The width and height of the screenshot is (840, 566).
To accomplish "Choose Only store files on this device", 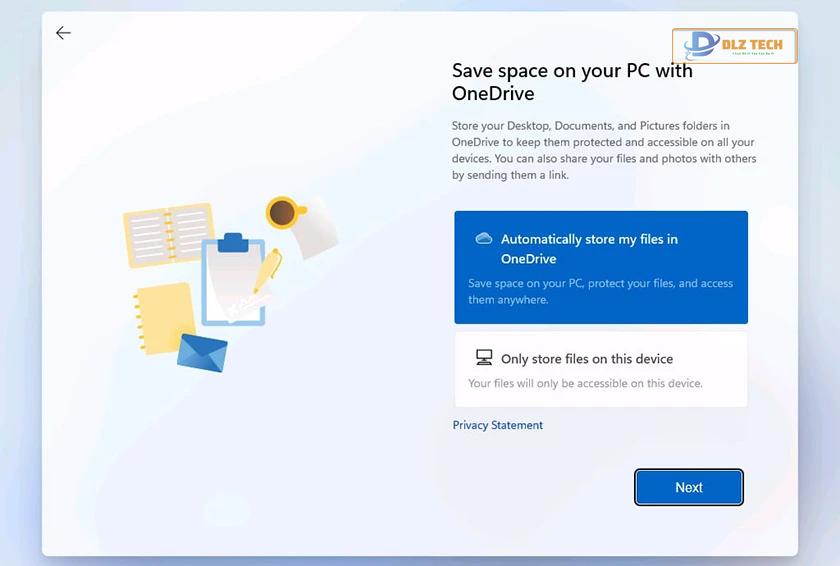I will click(x=601, y=369).
